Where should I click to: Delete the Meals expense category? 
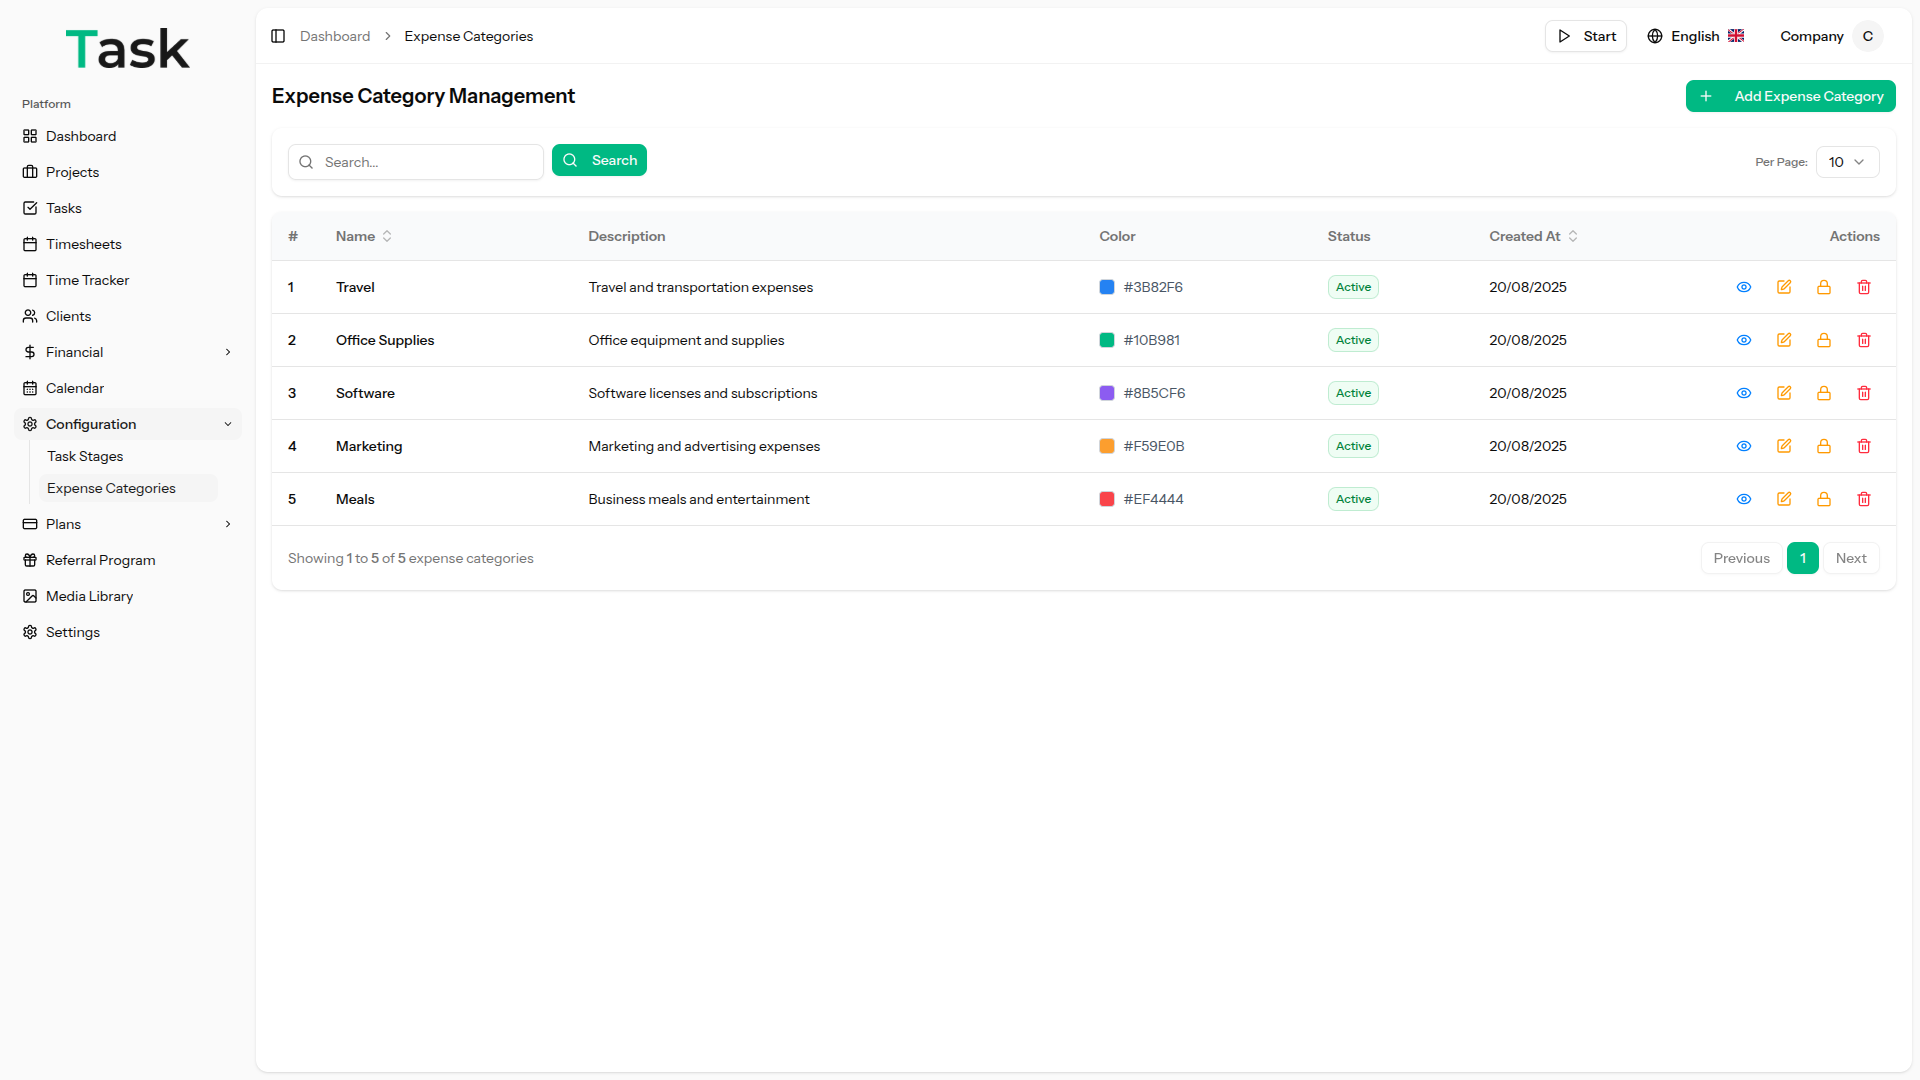pos(1864,499)
